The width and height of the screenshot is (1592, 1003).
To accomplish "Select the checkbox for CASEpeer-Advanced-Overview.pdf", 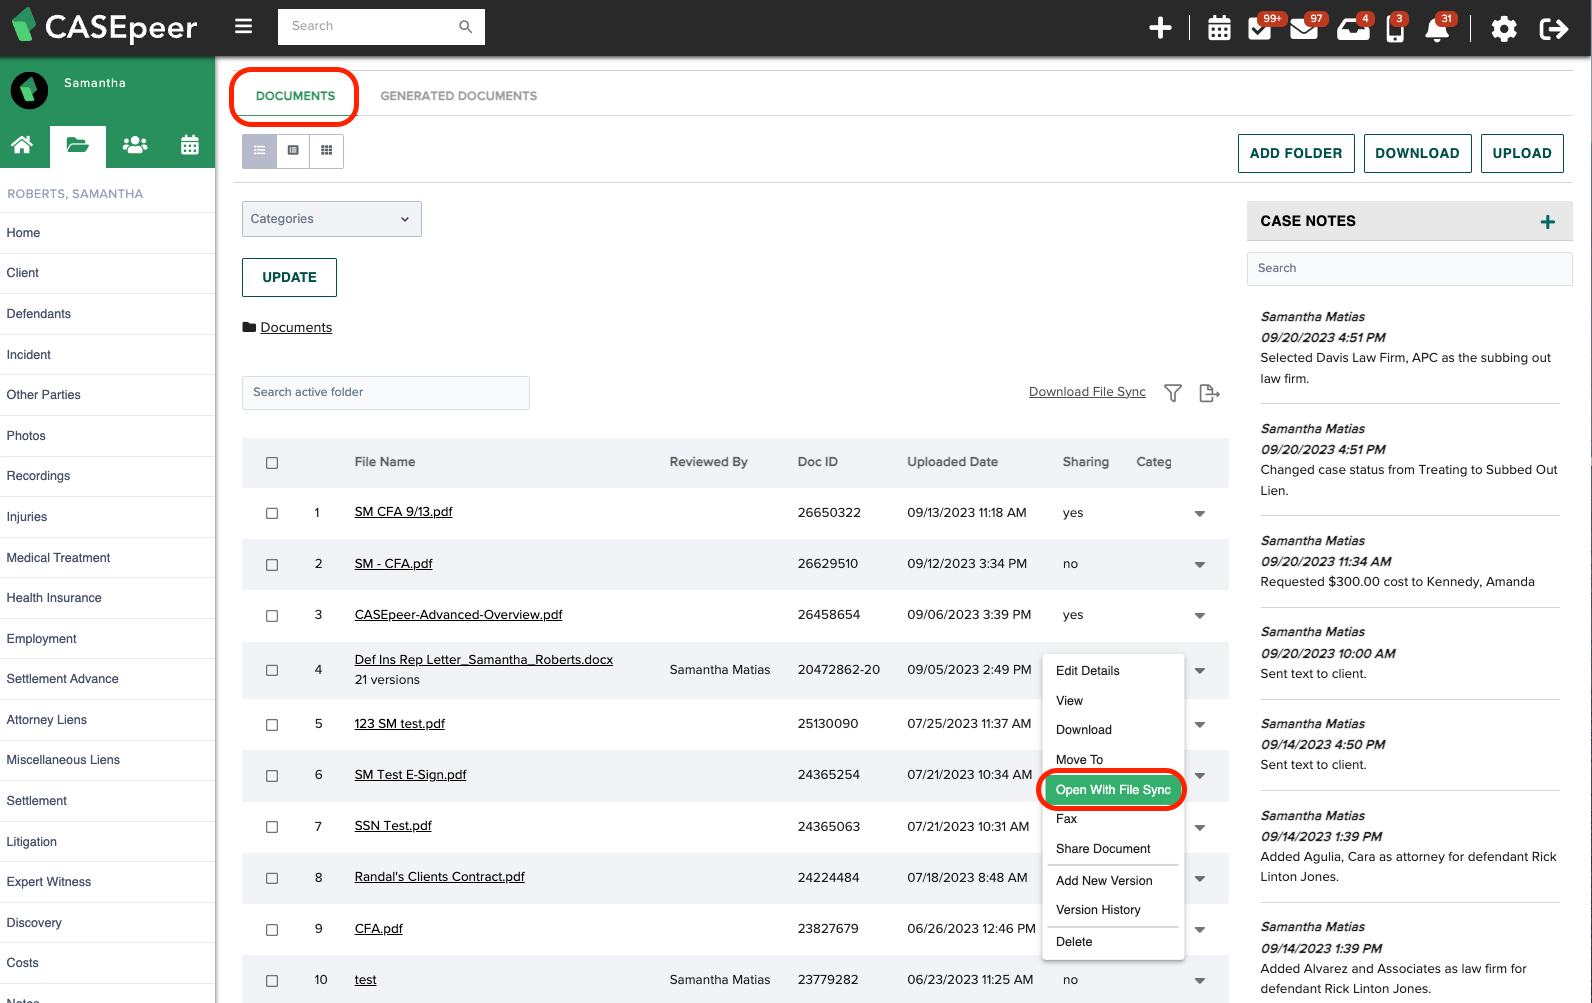I will (272, 616).
